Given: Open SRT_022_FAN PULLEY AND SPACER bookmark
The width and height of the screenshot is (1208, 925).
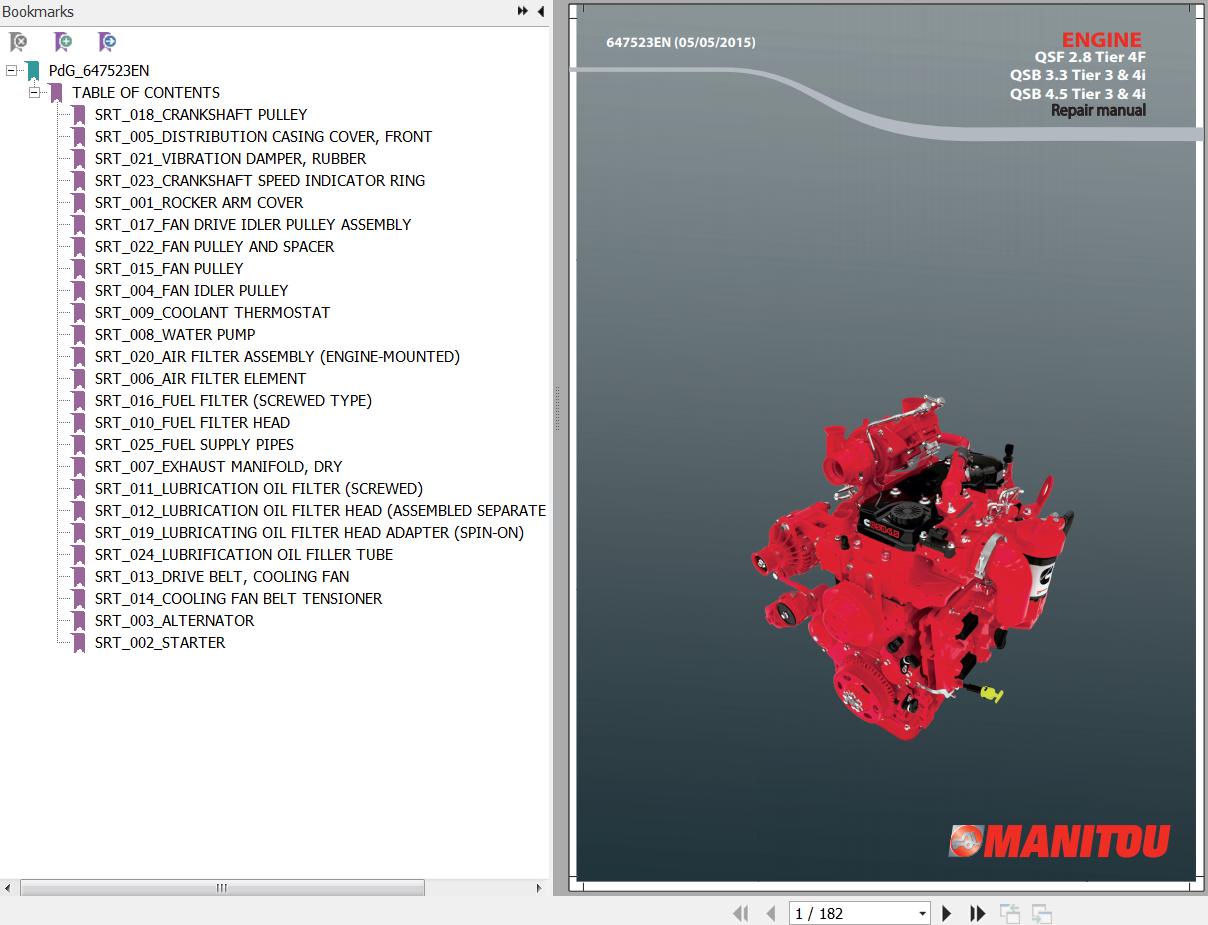Looking at the screenshot, I should [x=215, y=247].
